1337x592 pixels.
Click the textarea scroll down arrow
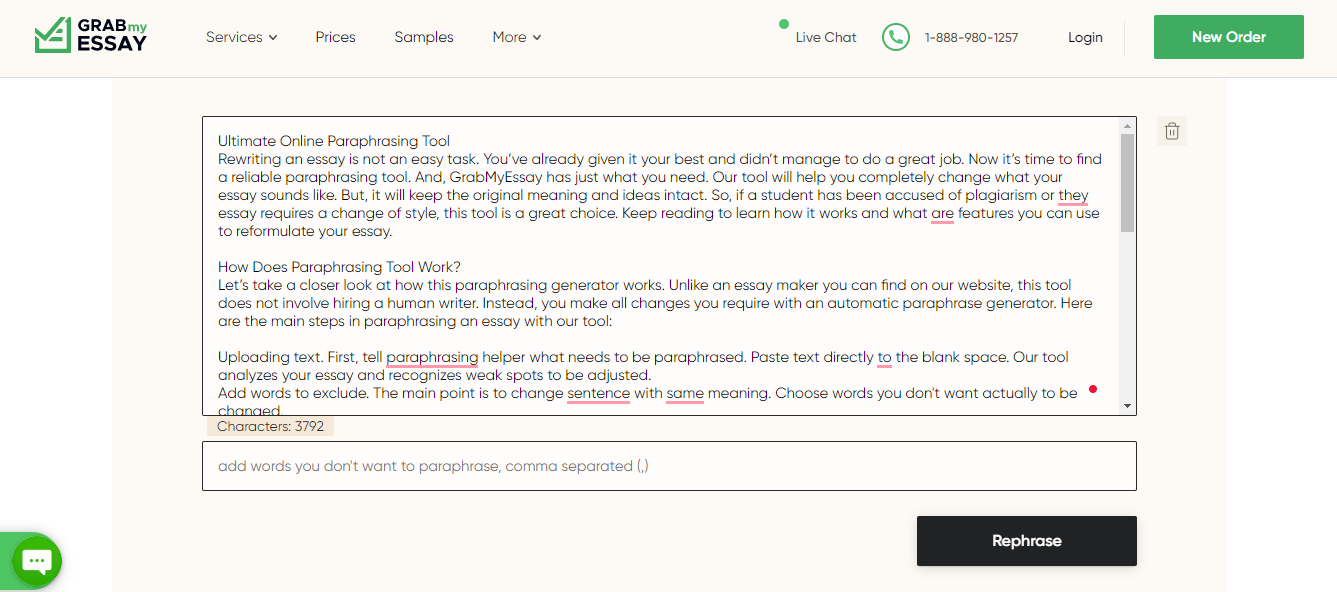tap(1128, 406)
